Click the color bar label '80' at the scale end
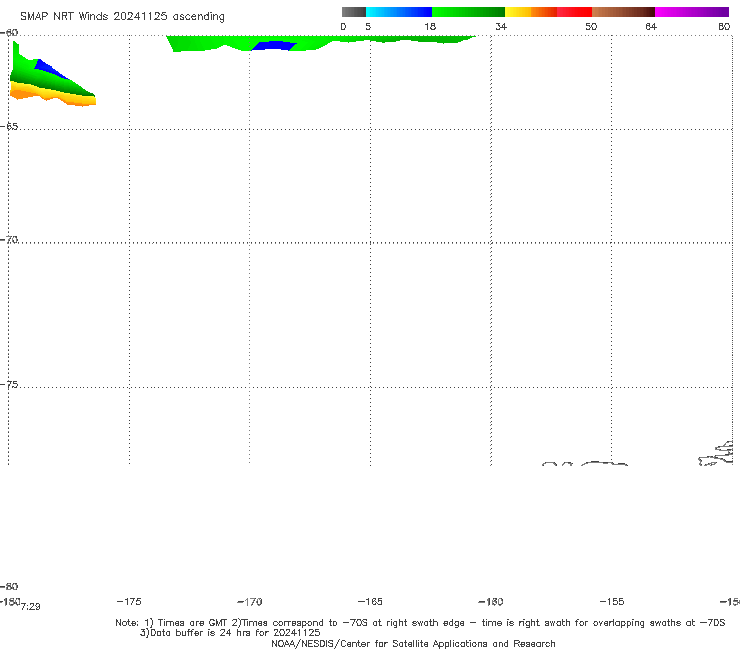The image size is (740, 650). pyautogui.click(x=724, y=27)
